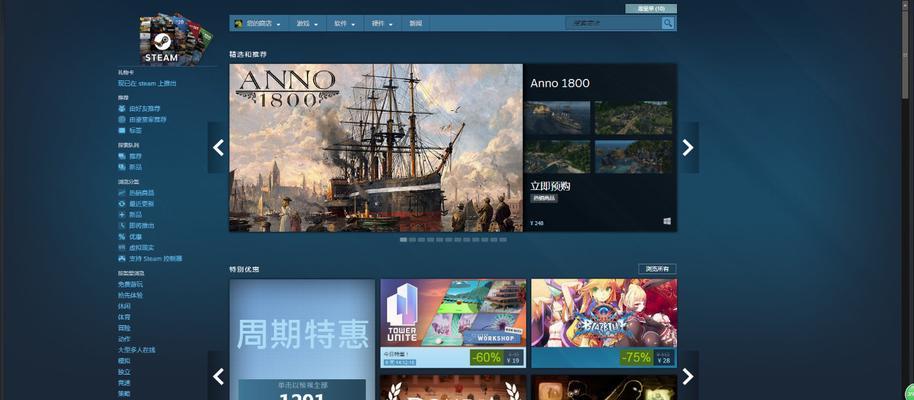This screenshot has width=914, height=400.
Task: Open the Steam gift cards image
Action: point(176,39)
